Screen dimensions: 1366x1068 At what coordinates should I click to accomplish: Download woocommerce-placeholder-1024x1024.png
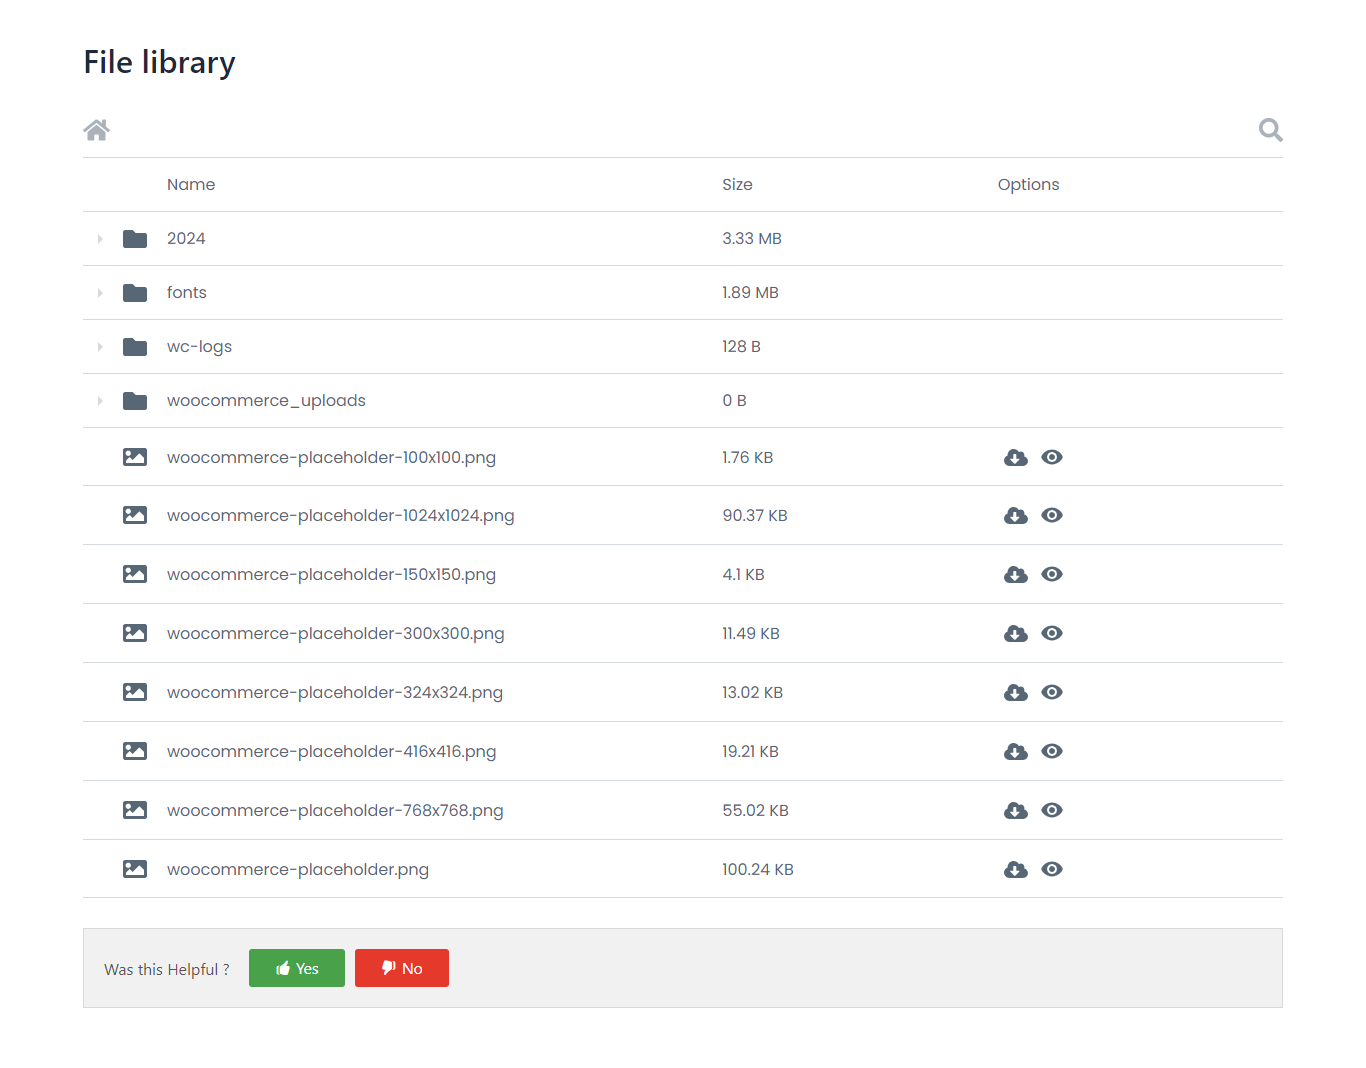click(x=1015, y=515)
